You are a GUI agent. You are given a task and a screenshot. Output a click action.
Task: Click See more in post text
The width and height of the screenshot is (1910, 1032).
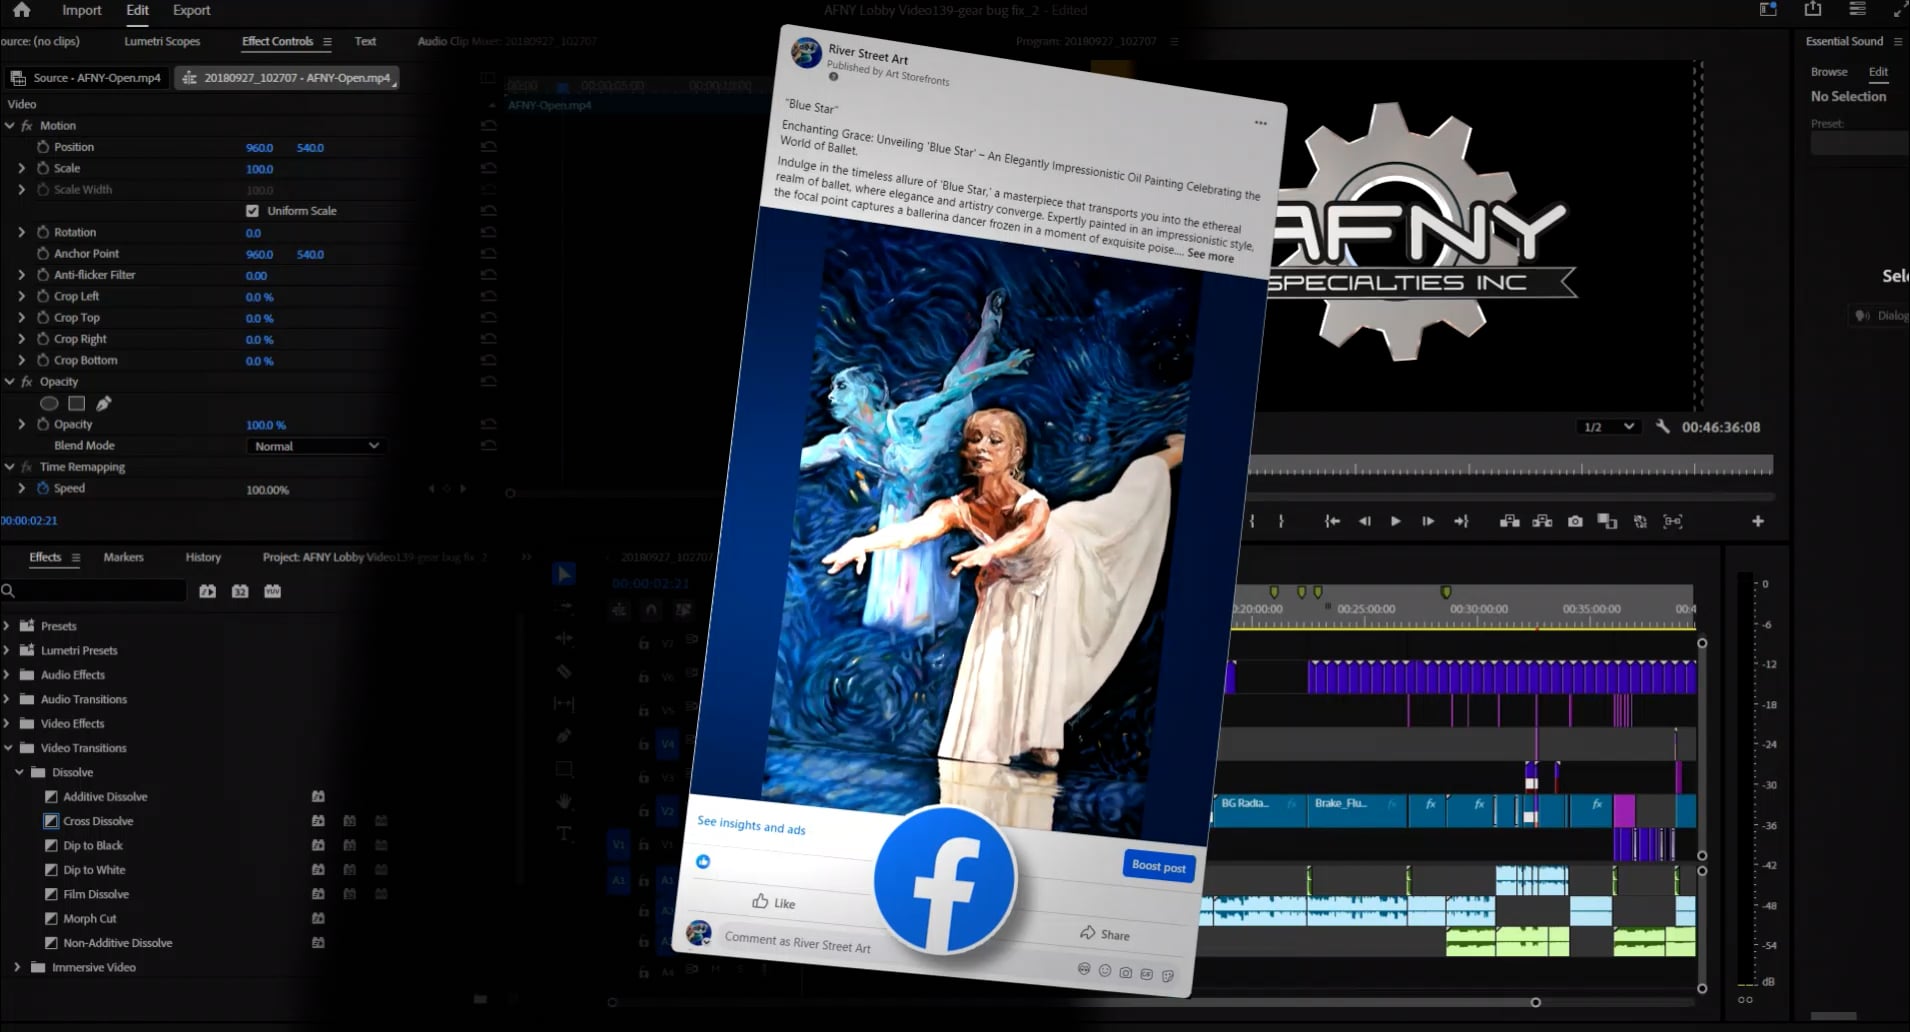pos(1210,255)
